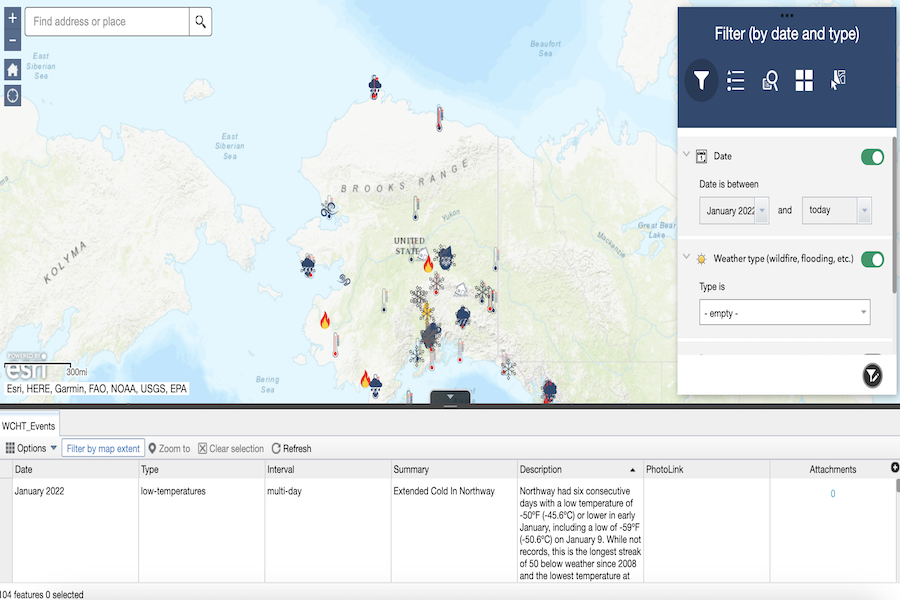Select the thermometer marker below Brooks Range label
Image resolution: width=900 pixels, height=600 pixels.
click(416, 208)
